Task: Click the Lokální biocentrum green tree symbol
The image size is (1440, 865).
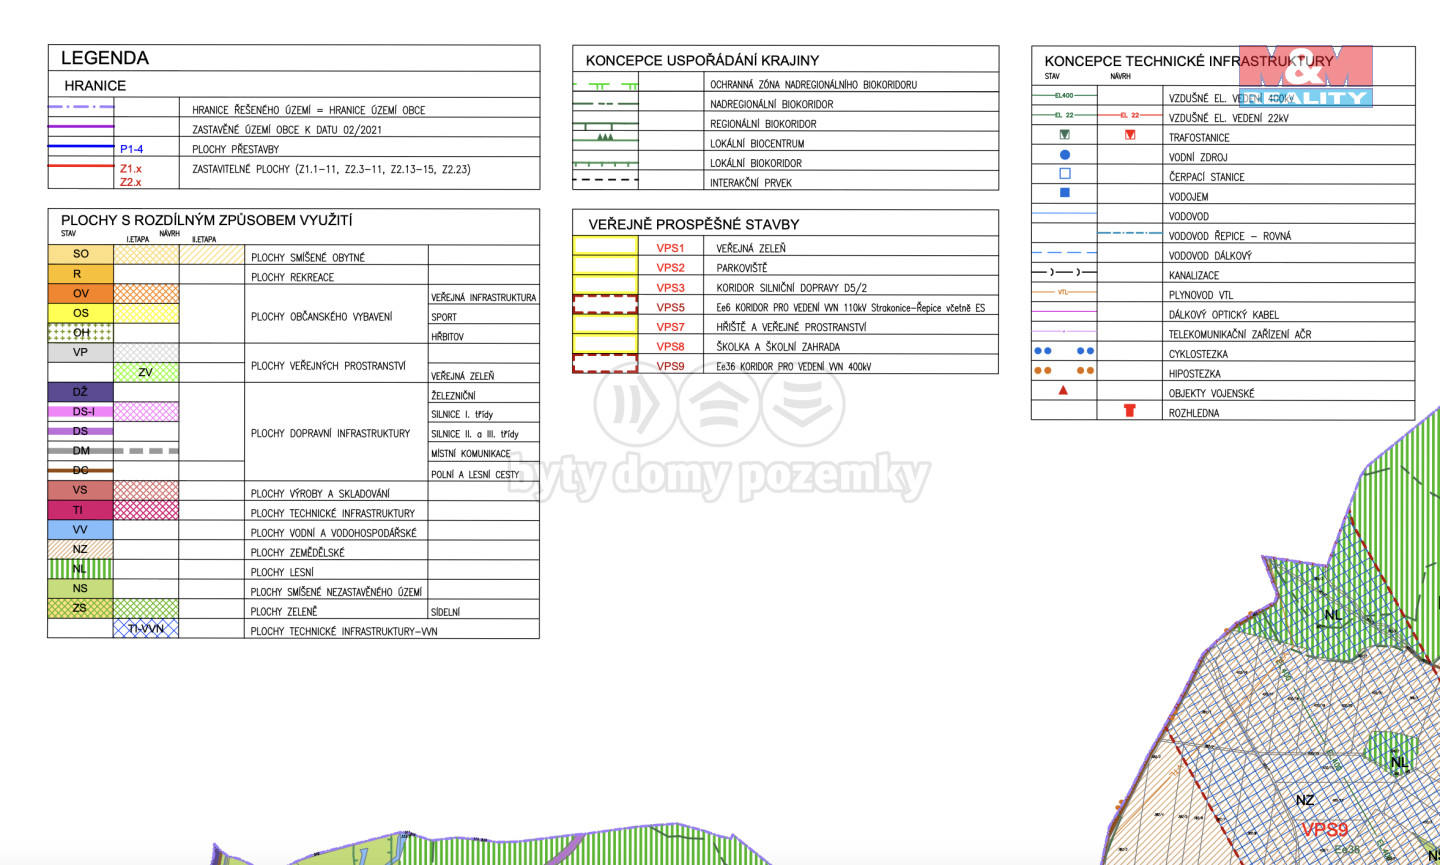Action: 605,138
